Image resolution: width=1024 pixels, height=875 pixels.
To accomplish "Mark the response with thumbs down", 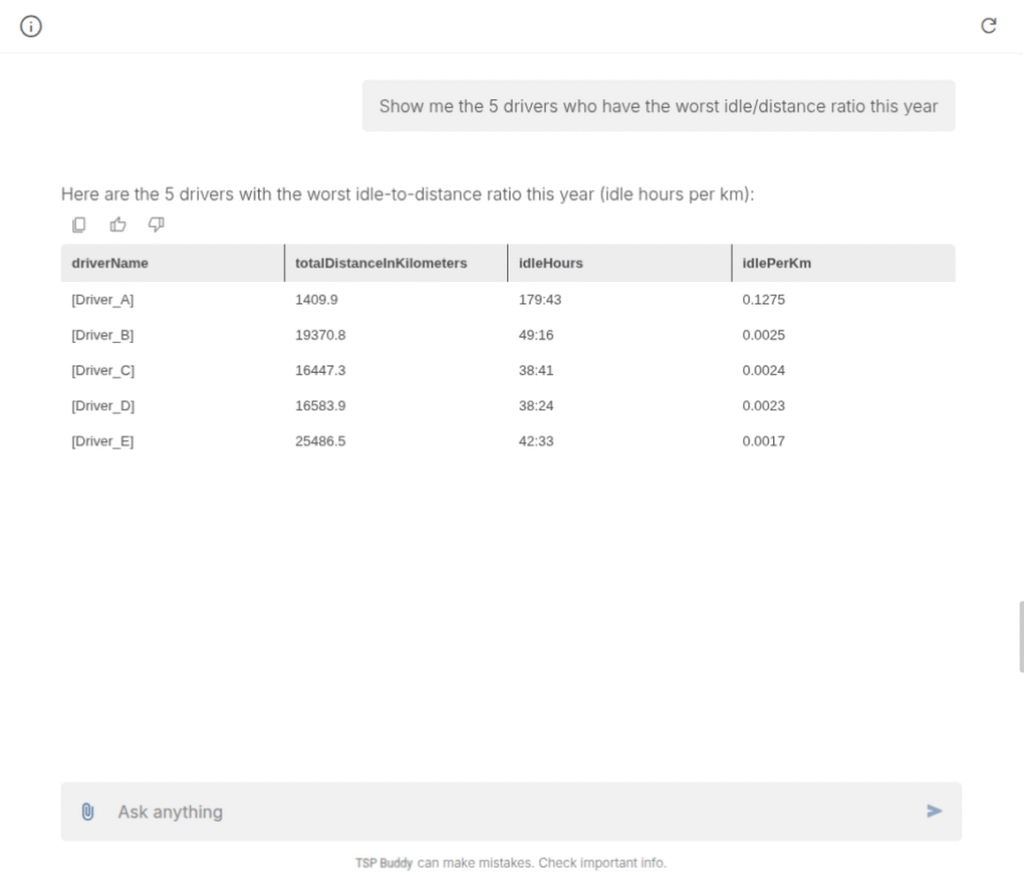I will point(156,224).
